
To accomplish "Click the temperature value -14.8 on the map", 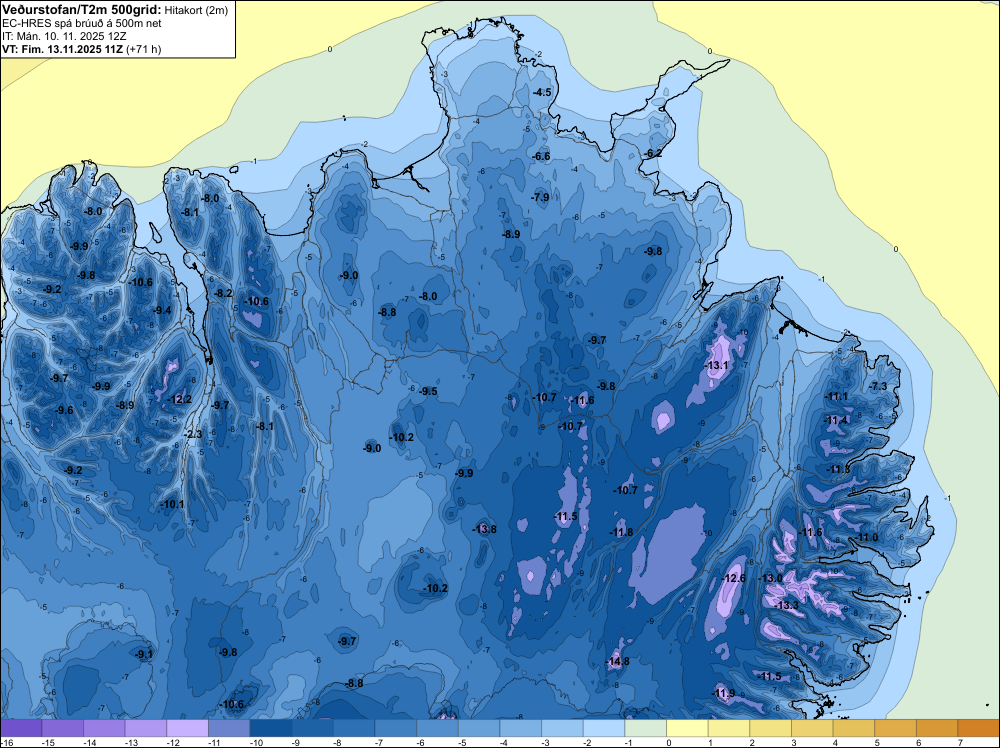I will (618, 661).
